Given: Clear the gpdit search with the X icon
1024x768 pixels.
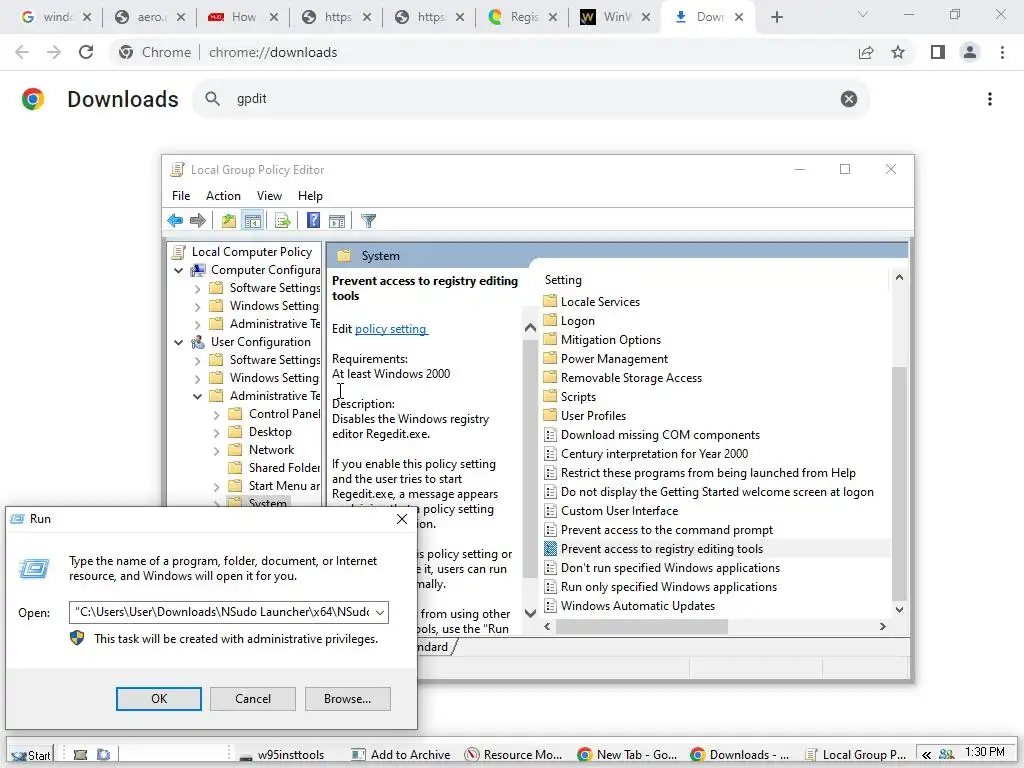Looking at the screenshot, I should coord(849,99).
